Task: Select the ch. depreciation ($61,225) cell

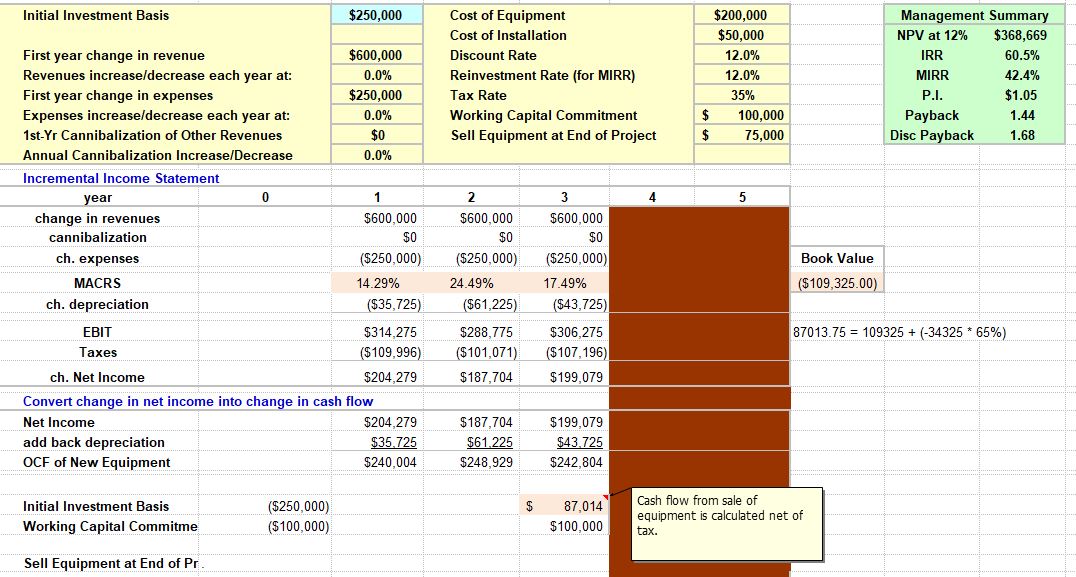Action: click(x=471, y=304)
